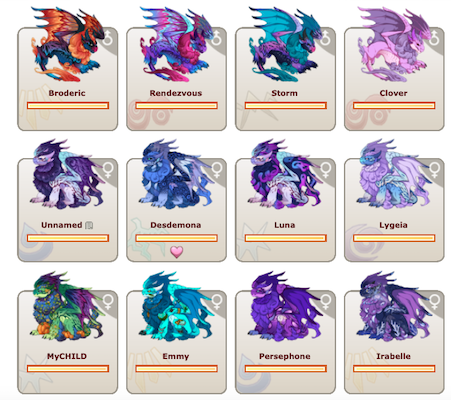
Task: Click Luna's name text
Action: [285, 225]
